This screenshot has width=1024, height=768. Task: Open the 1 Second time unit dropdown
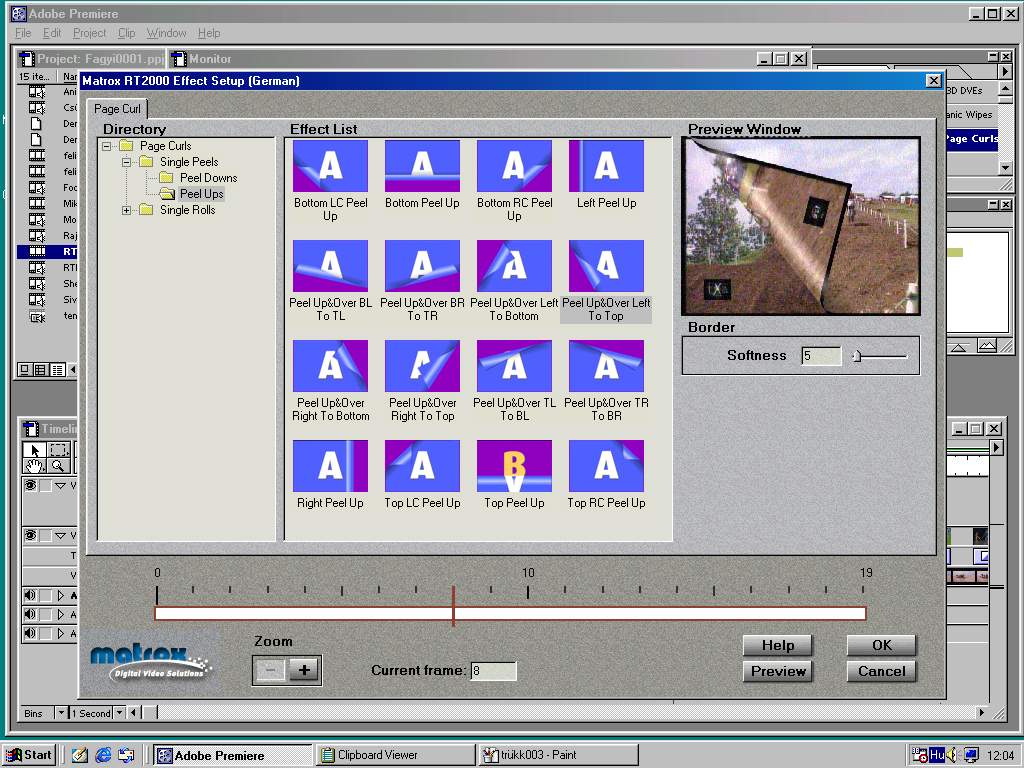coord(120,712)
